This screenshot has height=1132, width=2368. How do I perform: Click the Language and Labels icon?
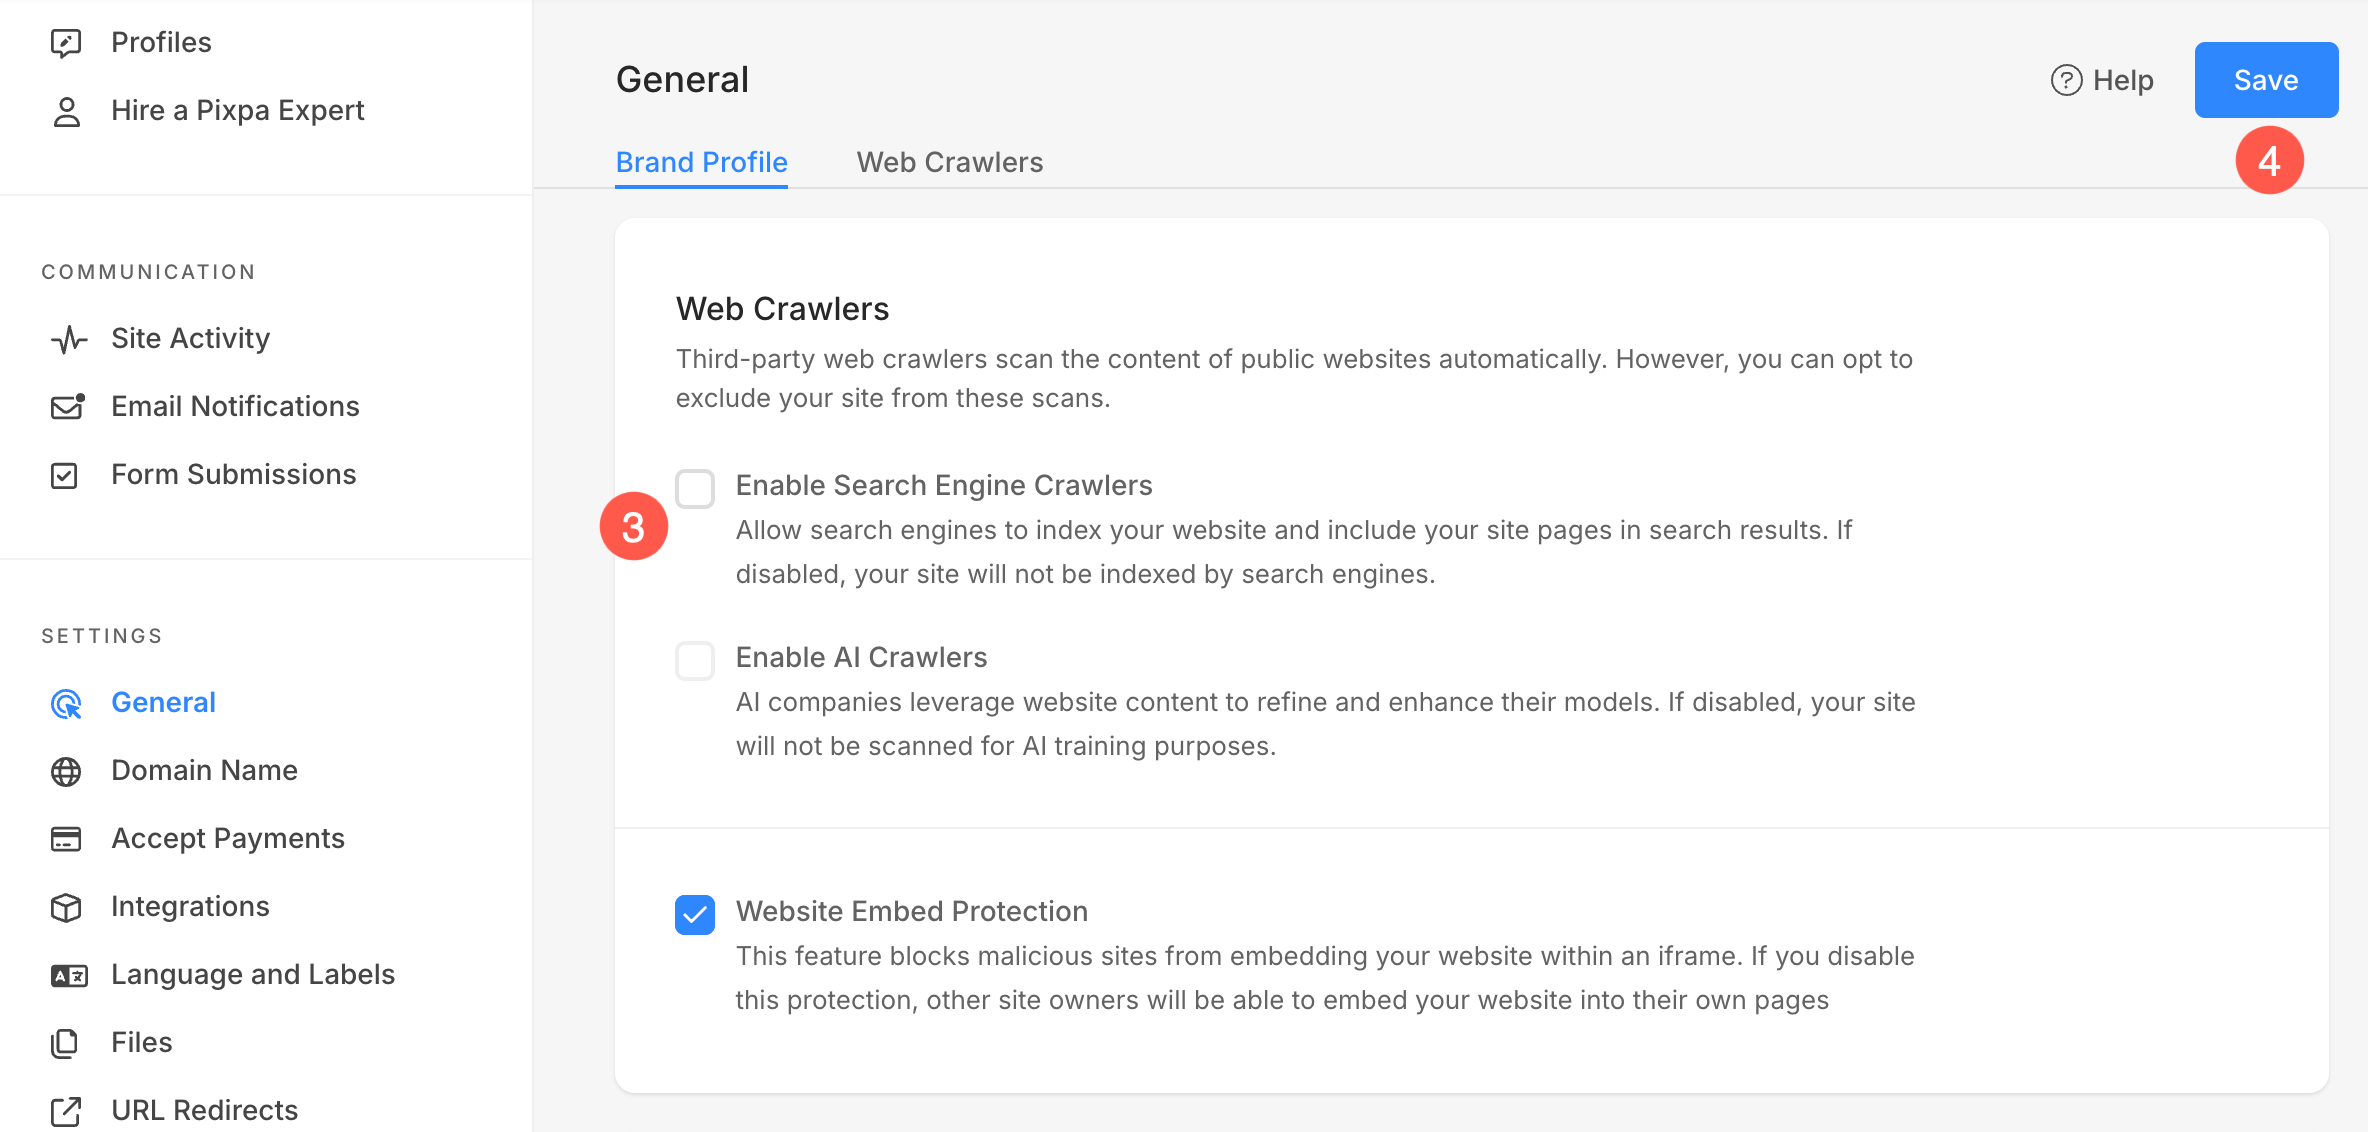coord(68,975)
